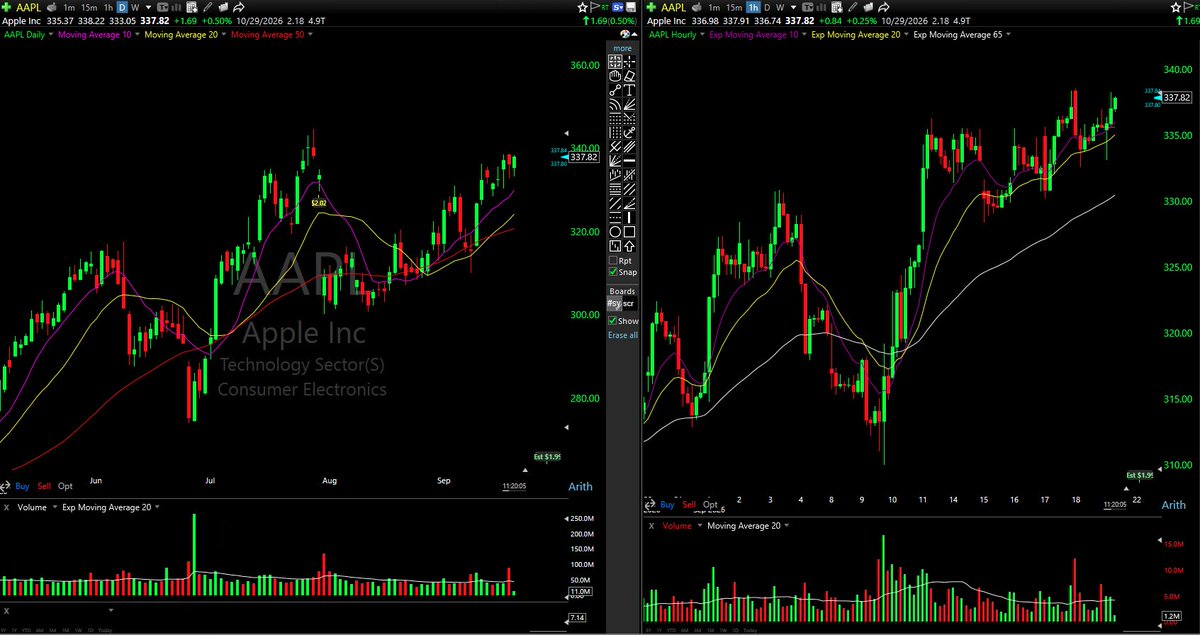
Task: Open pencil drawing tools icon on left chart
Action: point(207,7)
